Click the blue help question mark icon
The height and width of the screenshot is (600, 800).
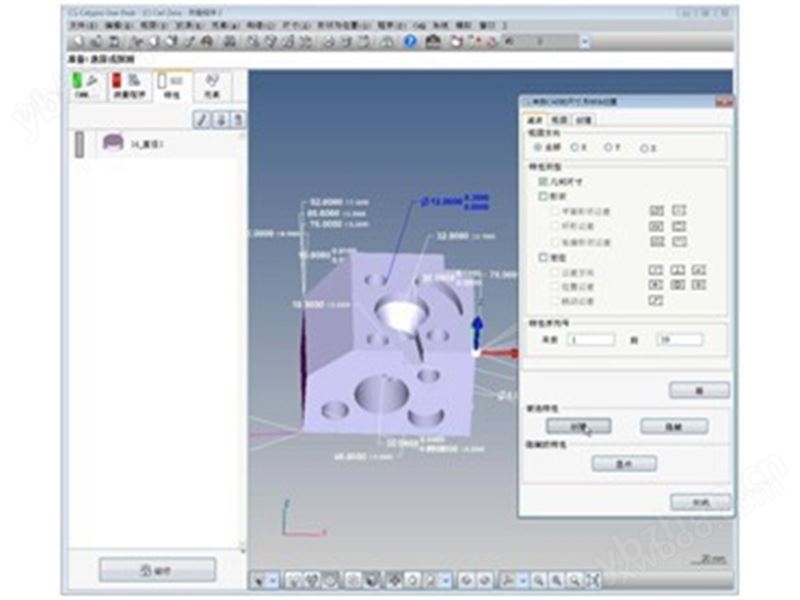[410, 41]
